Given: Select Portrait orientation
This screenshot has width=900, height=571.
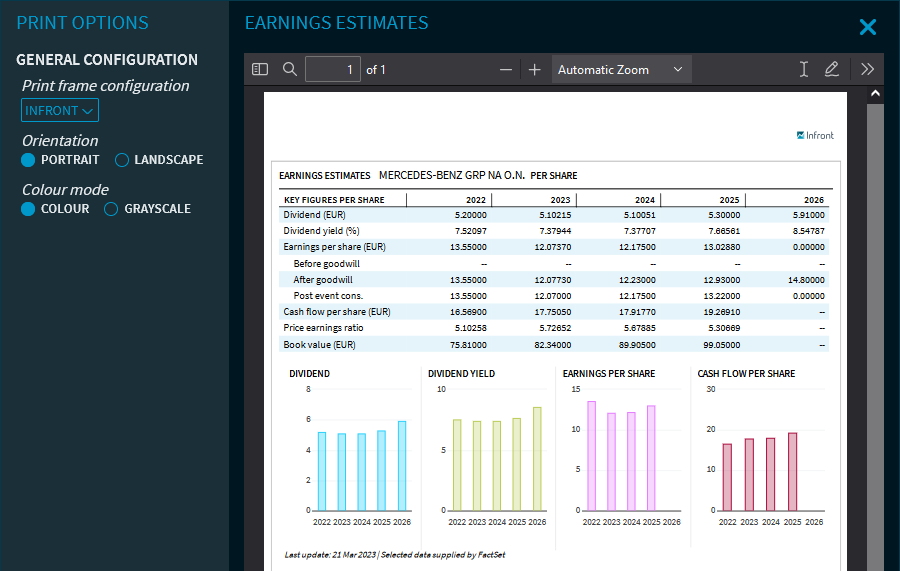Looking at the screenshot, I should 29,160.
